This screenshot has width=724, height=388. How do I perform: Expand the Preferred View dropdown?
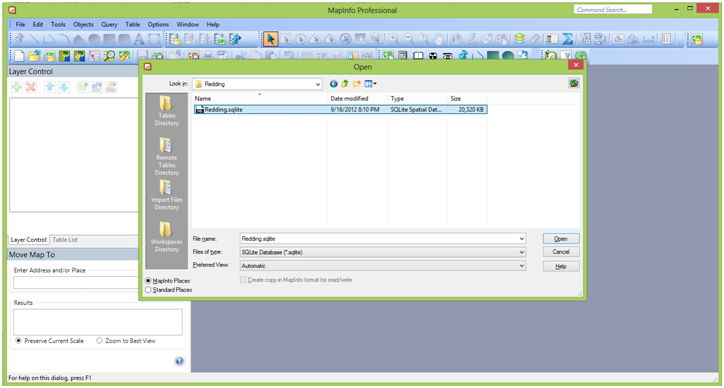click(522, 266)
